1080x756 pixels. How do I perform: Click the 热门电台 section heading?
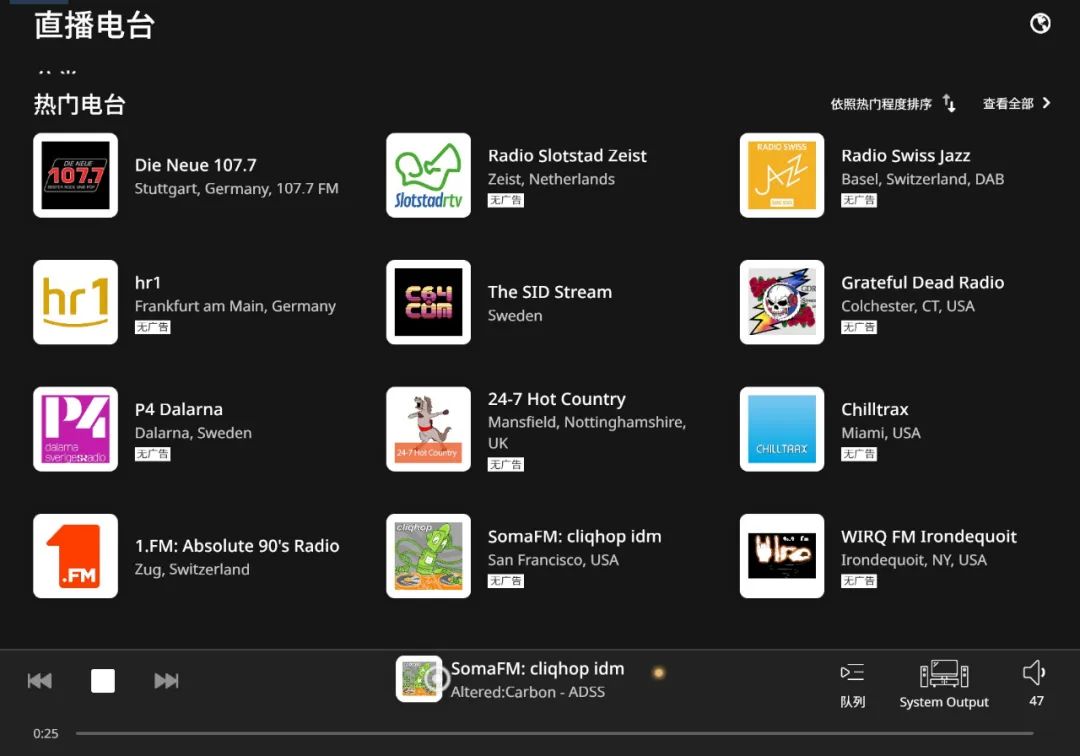pos(80,104)
